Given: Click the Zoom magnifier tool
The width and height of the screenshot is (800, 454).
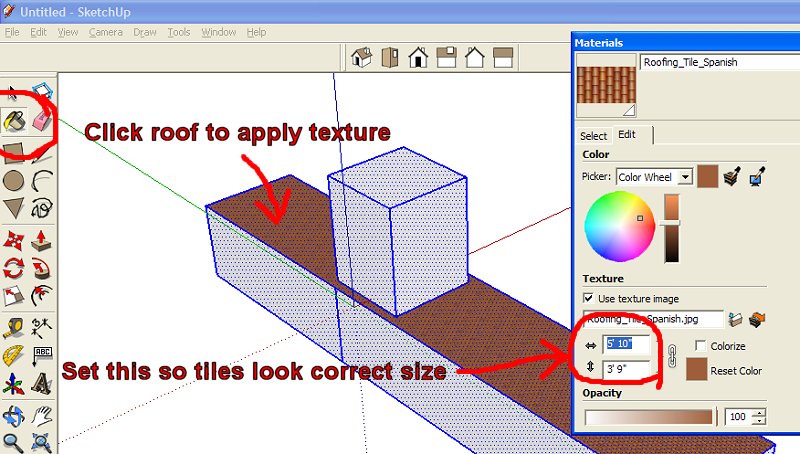Looking at the screenshot, I should (13, 442).
